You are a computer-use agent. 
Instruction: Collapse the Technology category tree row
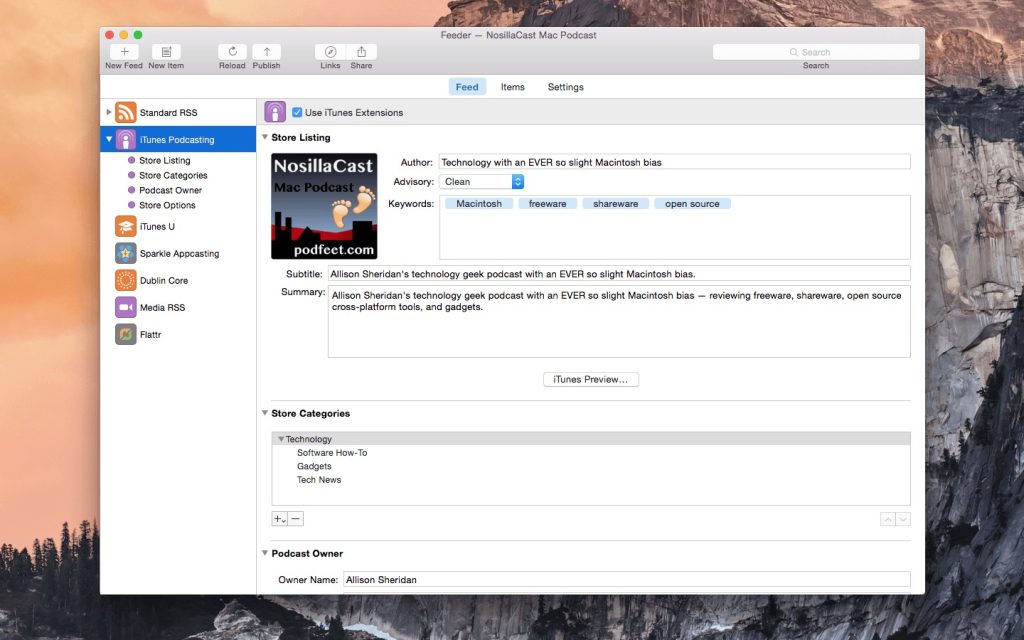point(281,439)
